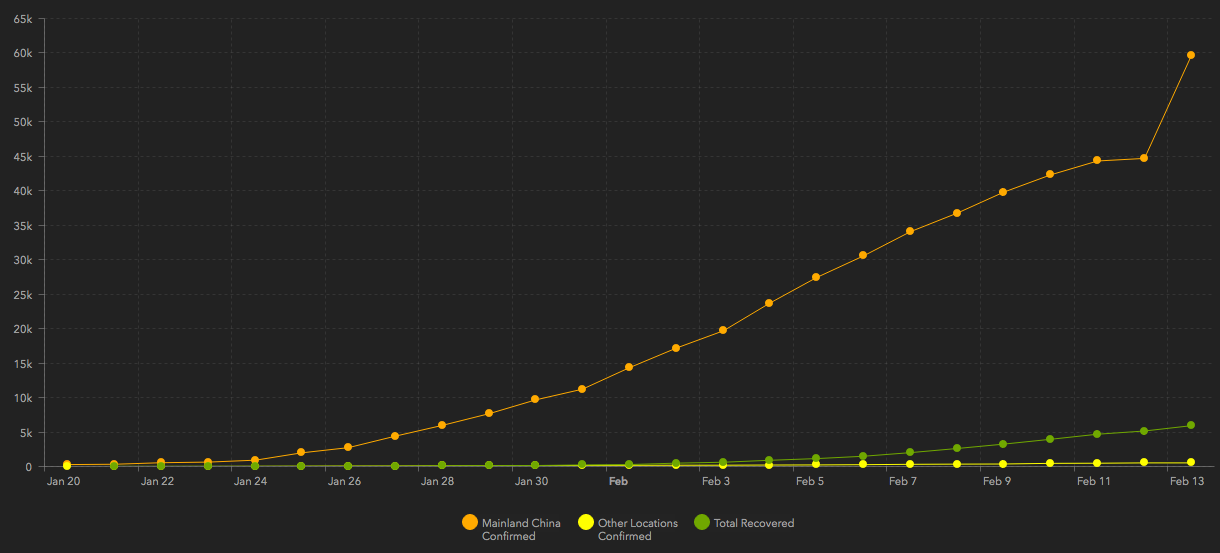Click the Jan 20 x-axis date label
Viewport: 1220px width, 553px height.
coord(64,481)
